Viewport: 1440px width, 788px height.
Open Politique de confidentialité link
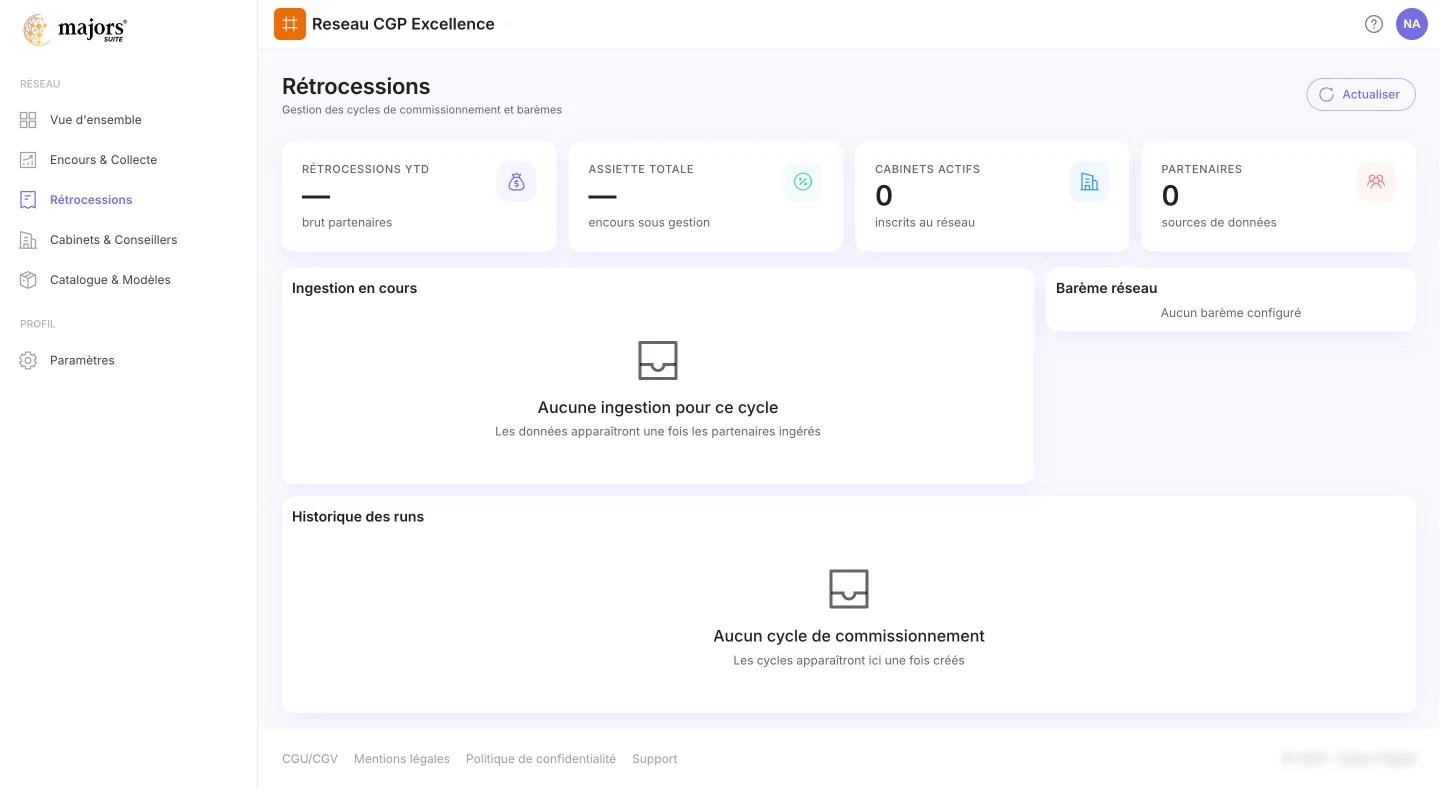click(x=541, y=759)
